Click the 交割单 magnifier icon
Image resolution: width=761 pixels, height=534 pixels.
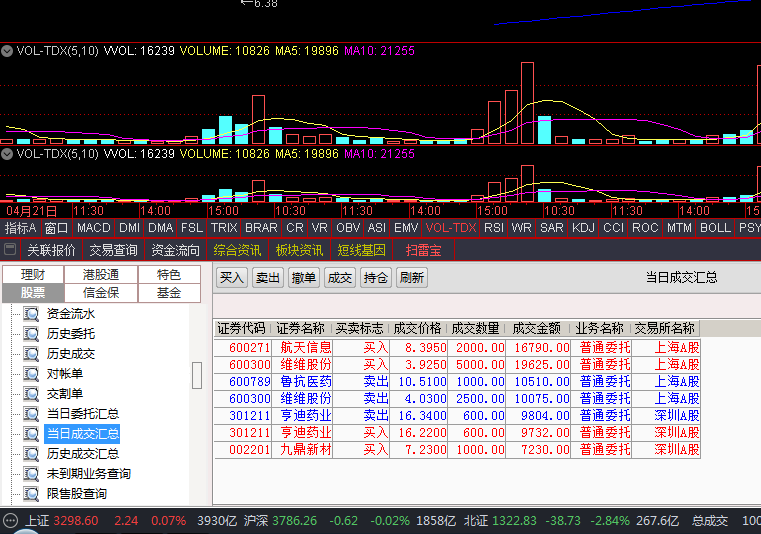(x=31, y=394)
